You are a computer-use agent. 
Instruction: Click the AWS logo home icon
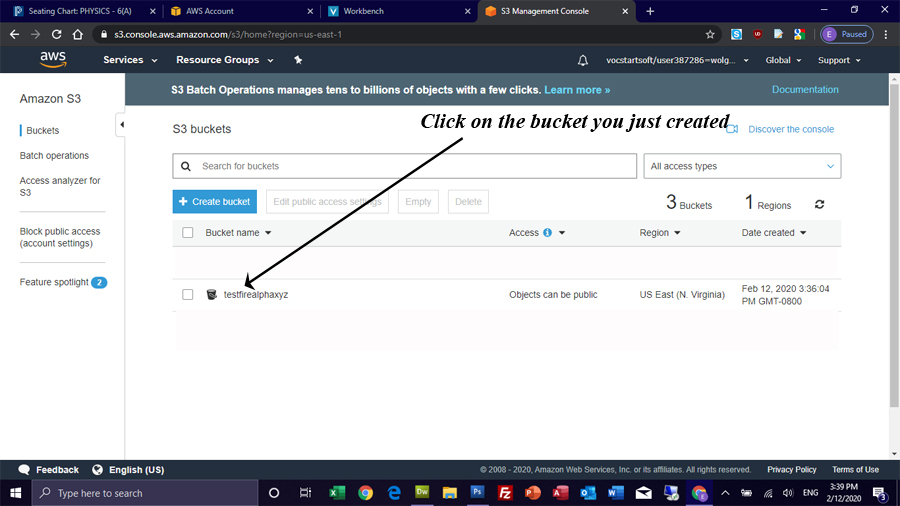pyautogui.click(x=53, y=59)
